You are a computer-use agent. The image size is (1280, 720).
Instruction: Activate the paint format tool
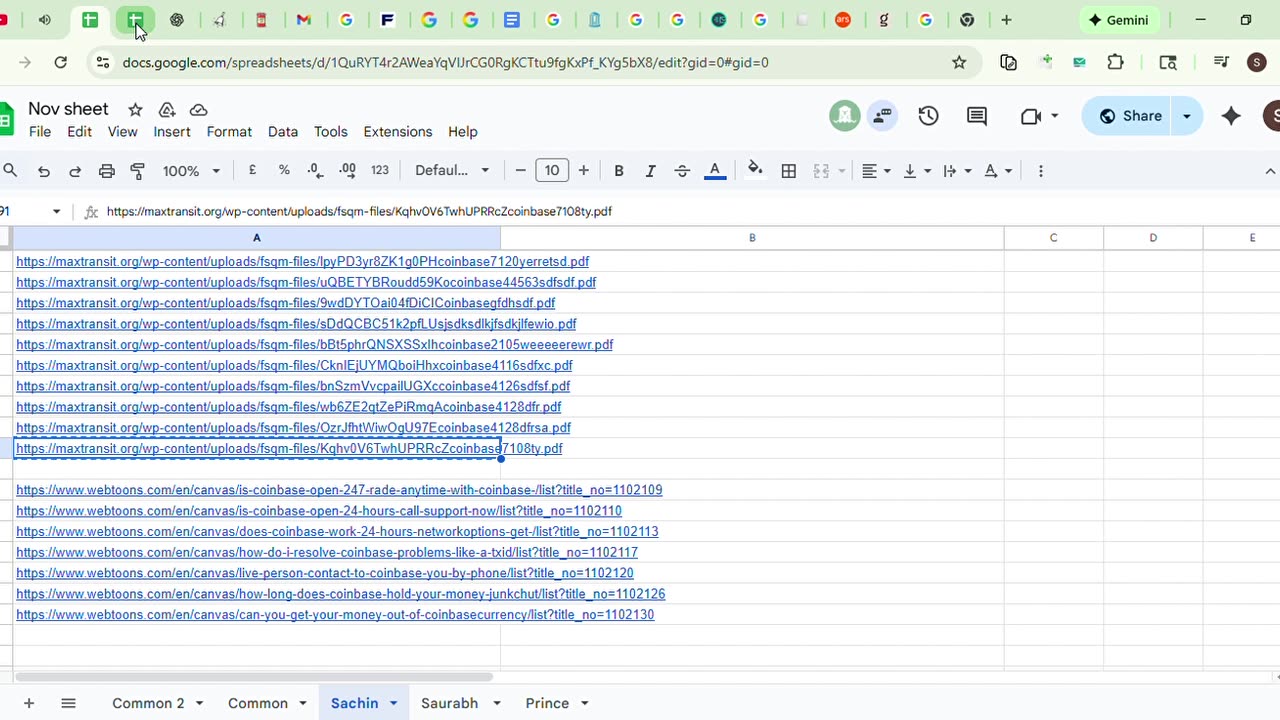138,171
